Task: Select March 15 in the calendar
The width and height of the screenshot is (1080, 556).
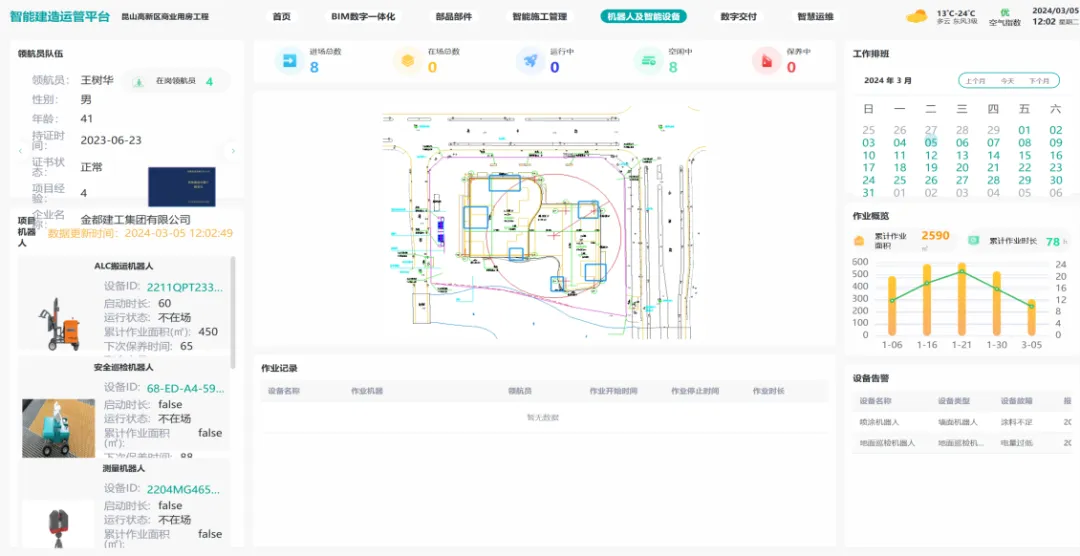Action: (x=1024, y=156)
